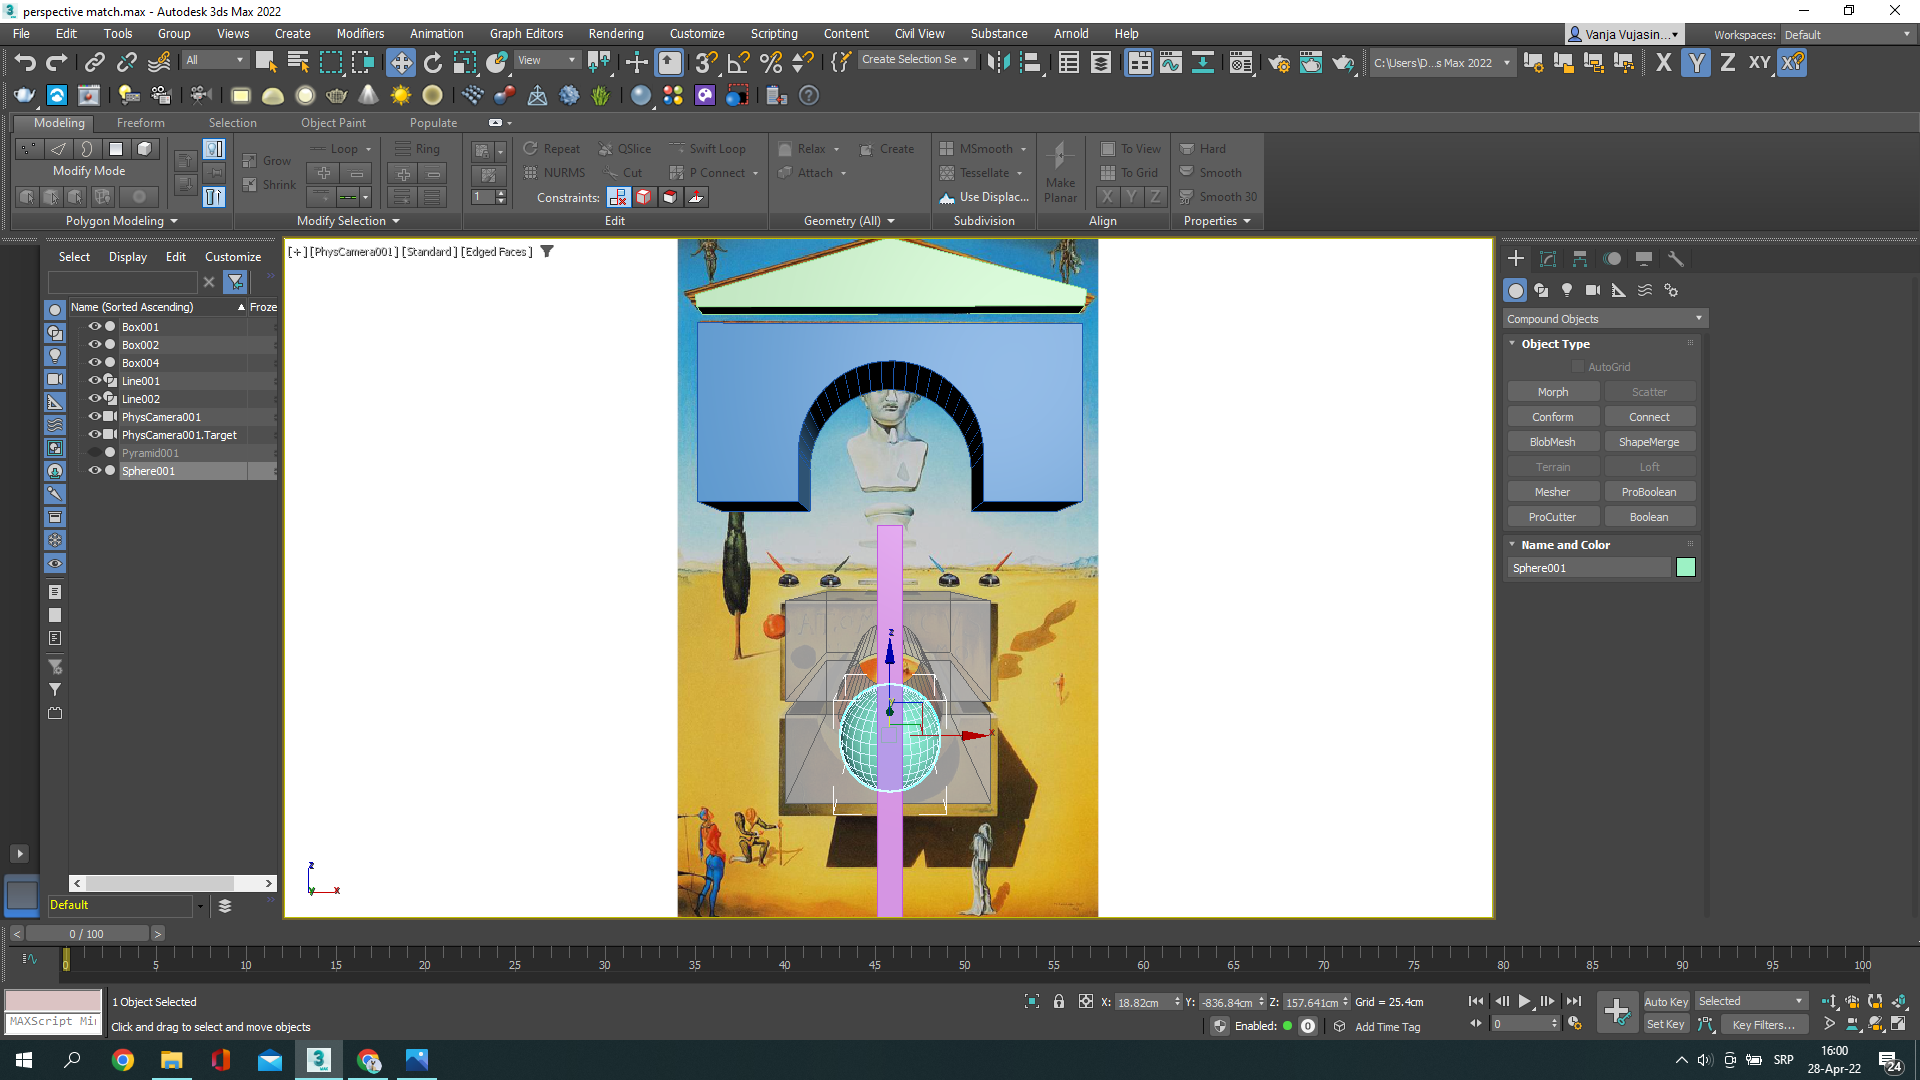
Task: Switch to the Object Paint ribbon tab
Action: coord(333,123)
